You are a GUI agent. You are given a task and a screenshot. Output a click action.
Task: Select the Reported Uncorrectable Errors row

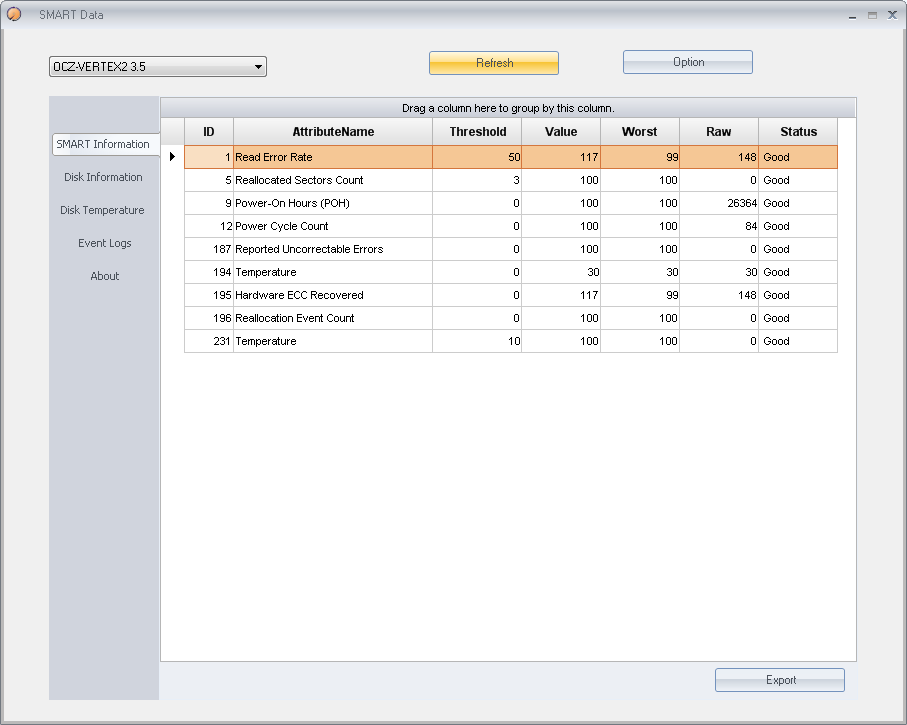511,249
